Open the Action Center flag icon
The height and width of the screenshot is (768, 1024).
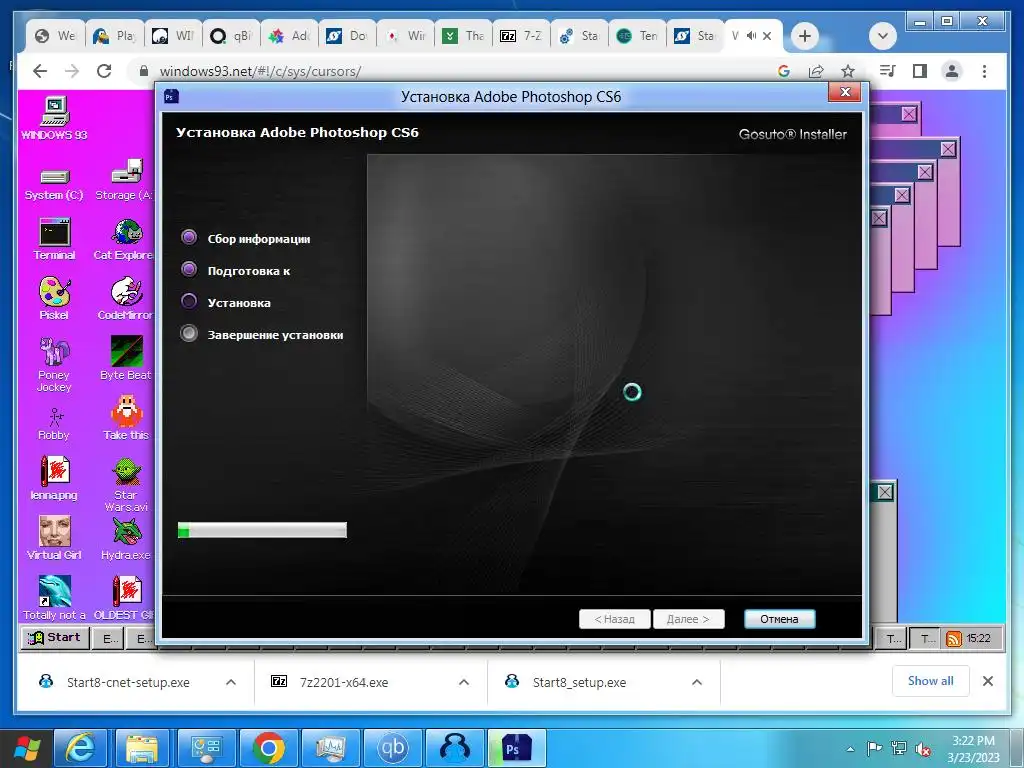[x=874, y=749]
